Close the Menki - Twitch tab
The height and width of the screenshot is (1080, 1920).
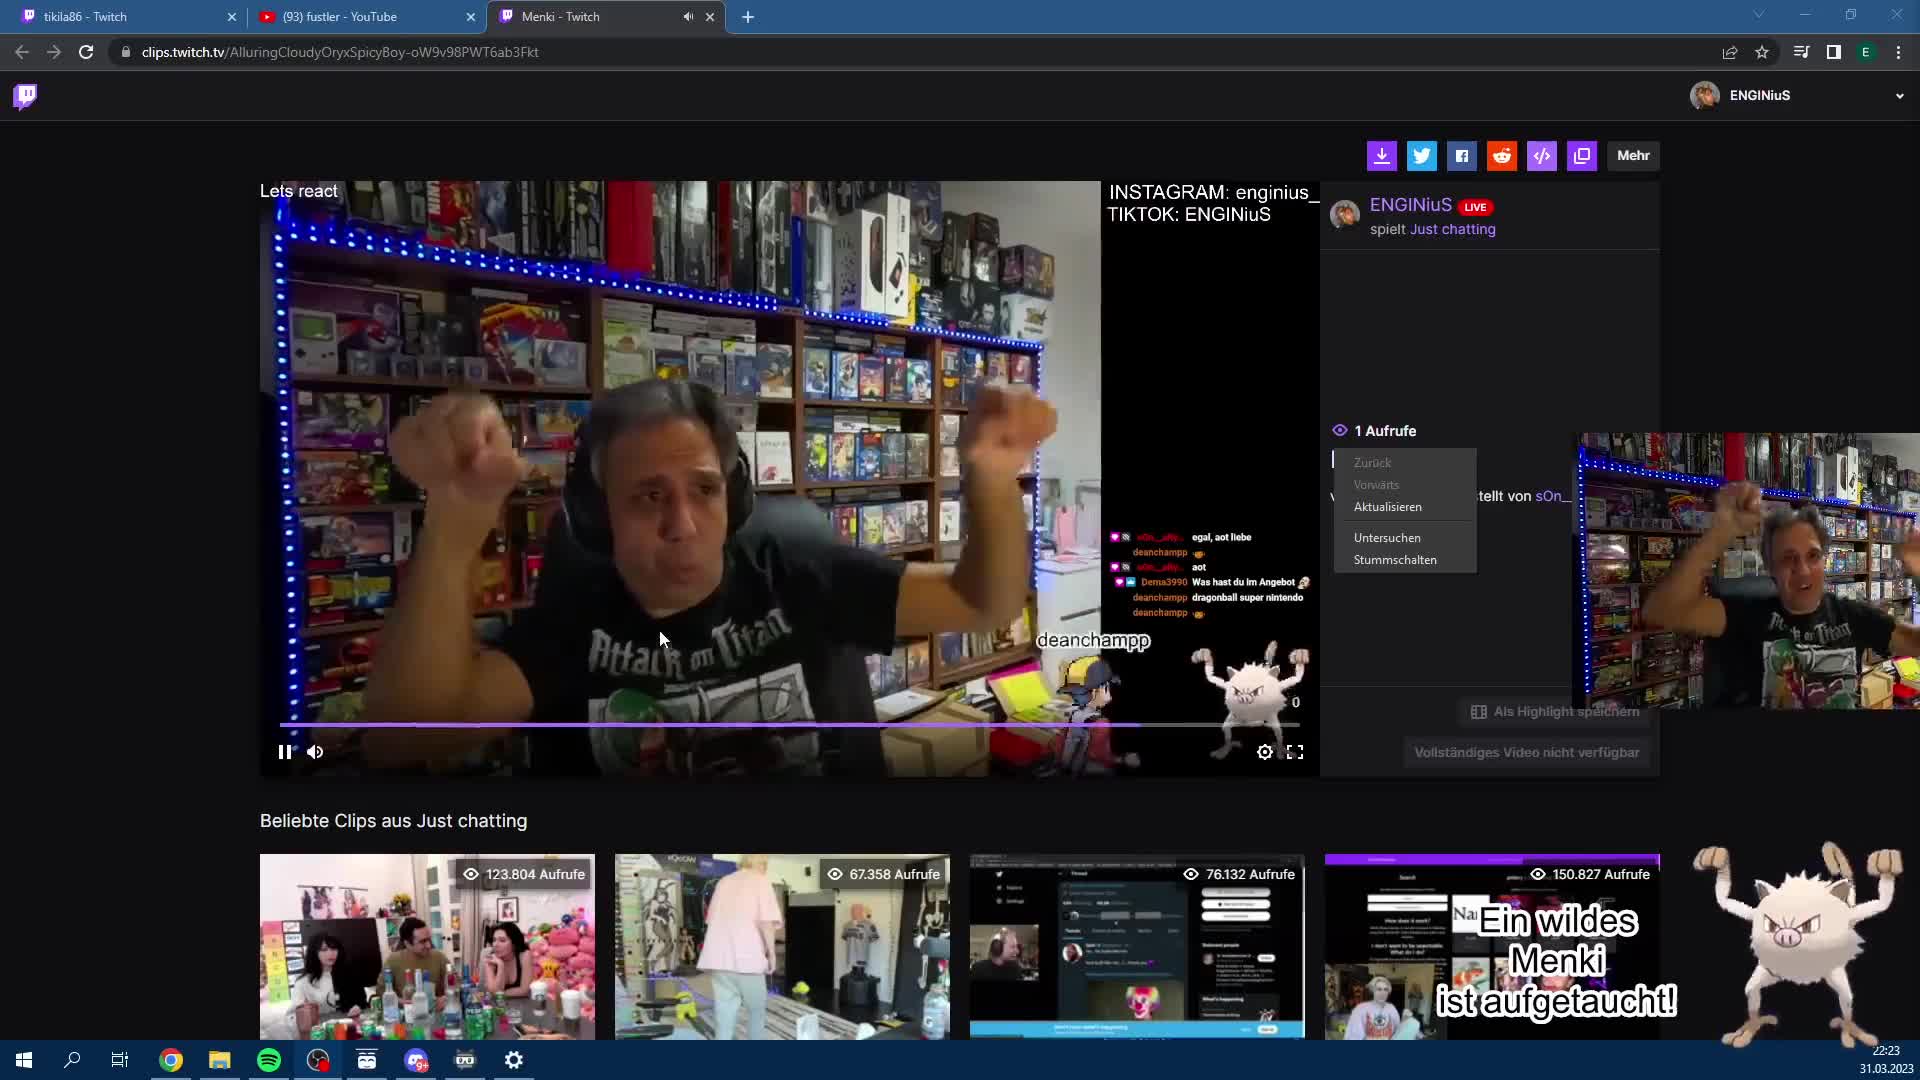pos(710,17)
